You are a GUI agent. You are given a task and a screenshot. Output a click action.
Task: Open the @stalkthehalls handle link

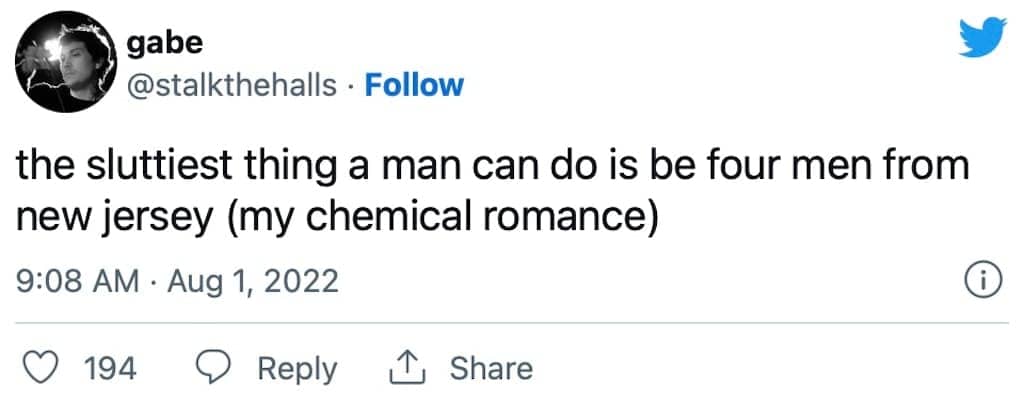[232, 85]
